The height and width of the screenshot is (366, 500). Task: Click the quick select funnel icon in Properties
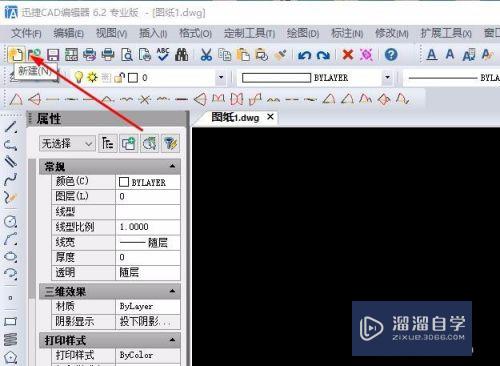coord(170,144)
